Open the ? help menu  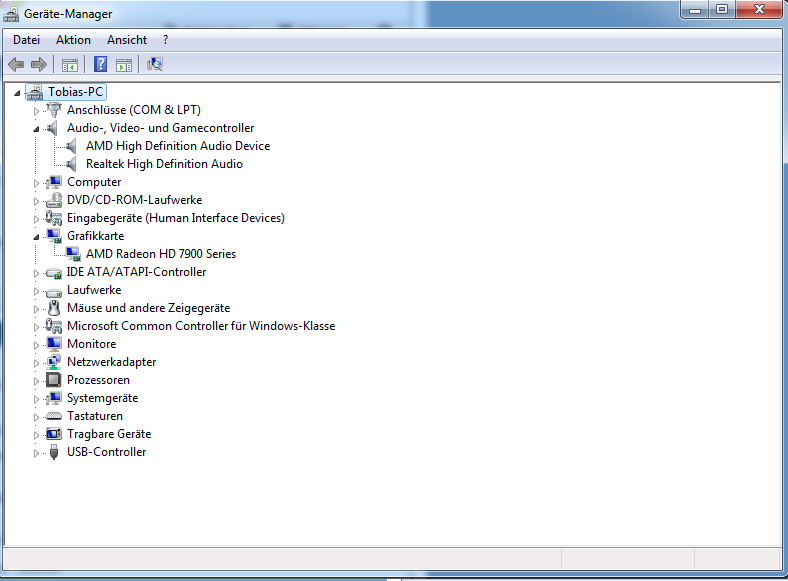165,40
